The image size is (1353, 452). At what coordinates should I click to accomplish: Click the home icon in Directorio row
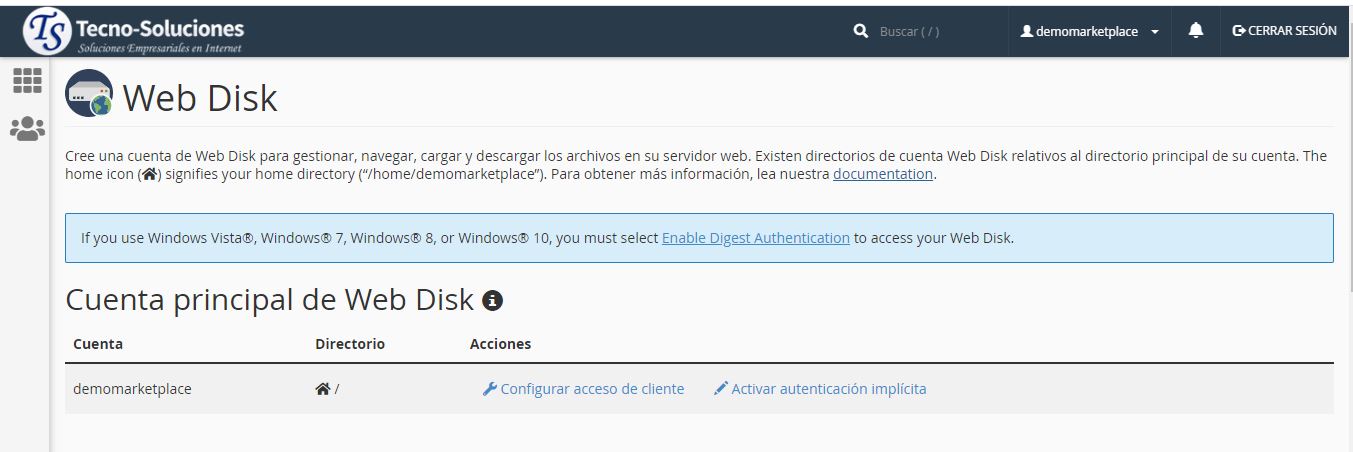322,389
